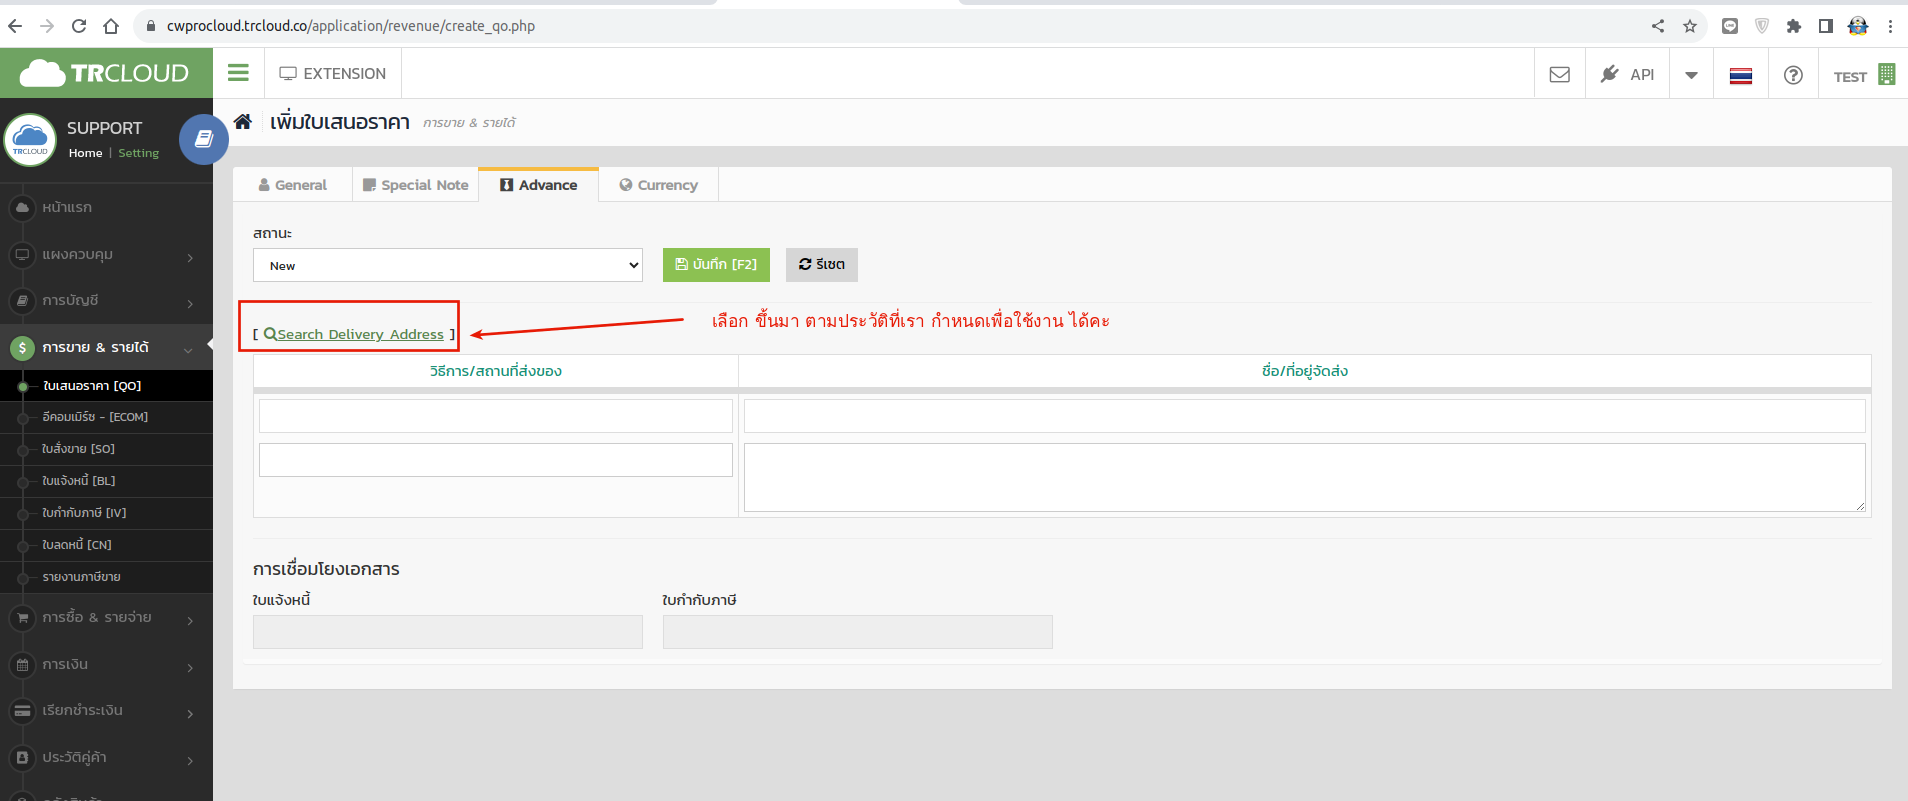Click the blue book manual button
Screen dimensions: 1908x801
[x=204, y=139]
